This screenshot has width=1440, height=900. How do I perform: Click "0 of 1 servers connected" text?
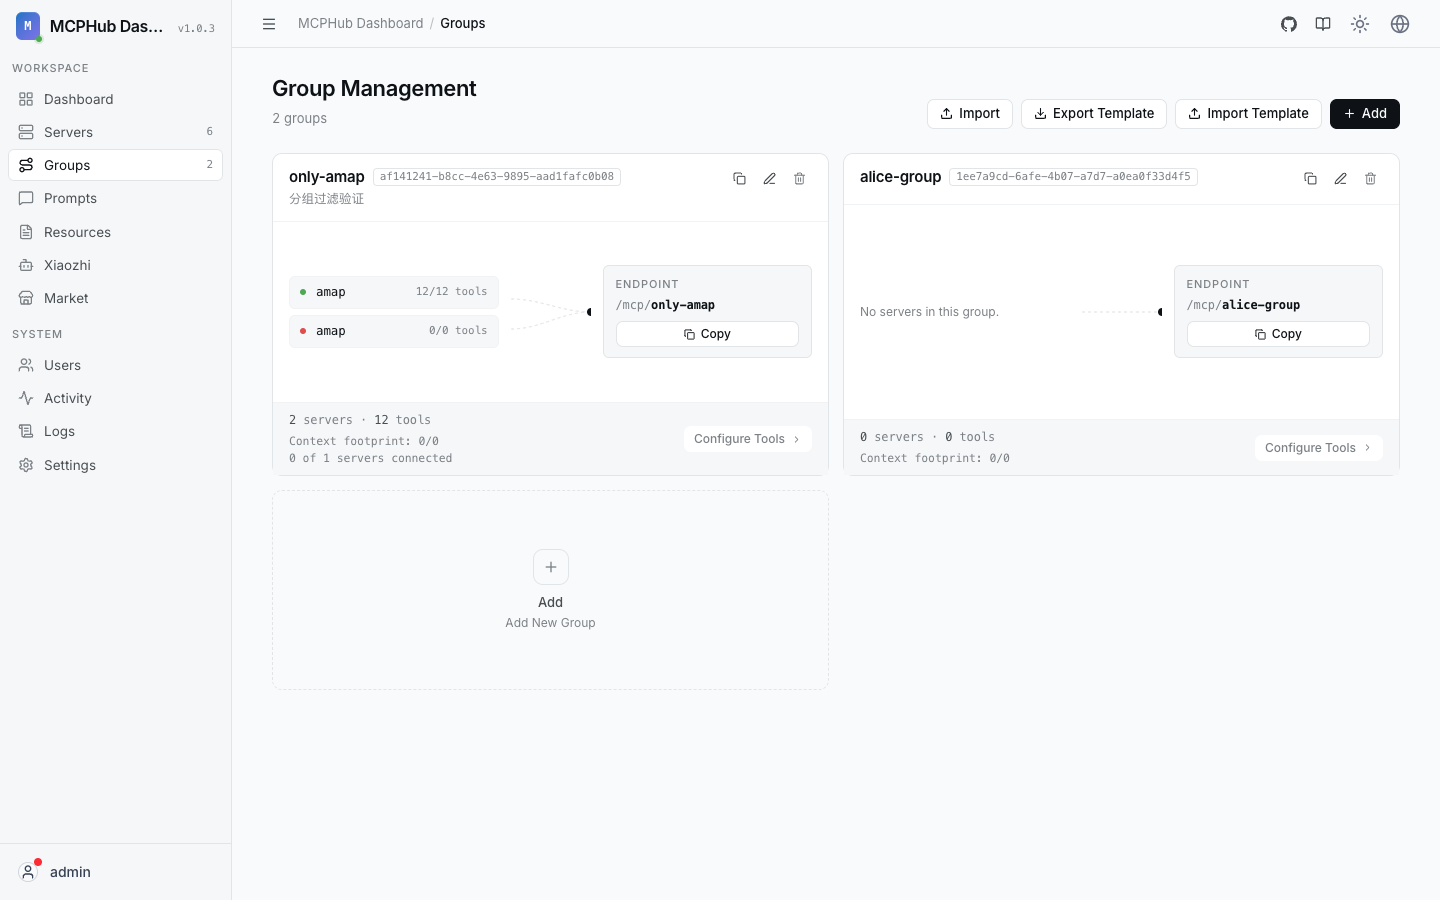pos(371,458)
